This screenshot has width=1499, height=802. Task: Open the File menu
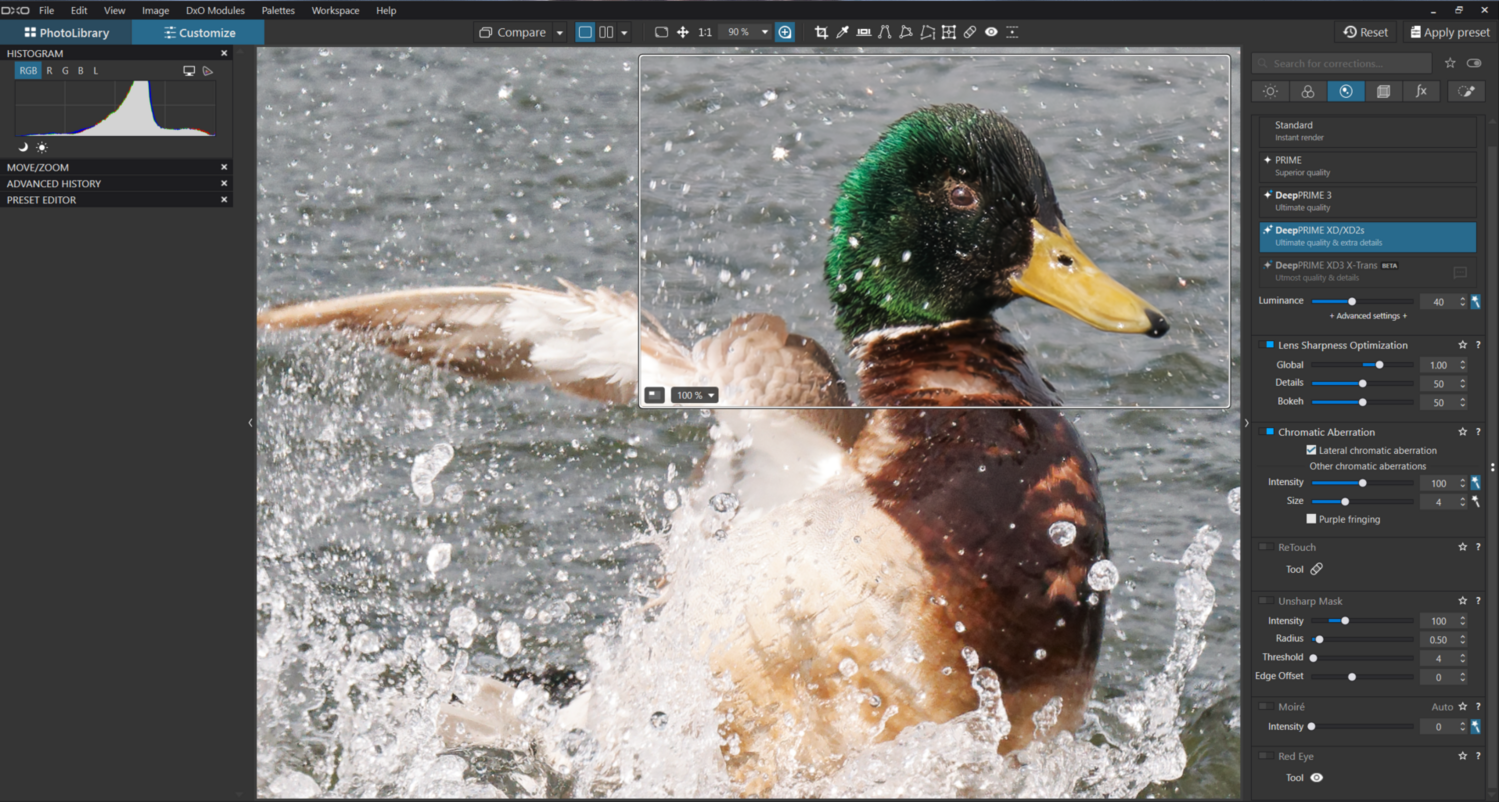(x=46, y=10)
